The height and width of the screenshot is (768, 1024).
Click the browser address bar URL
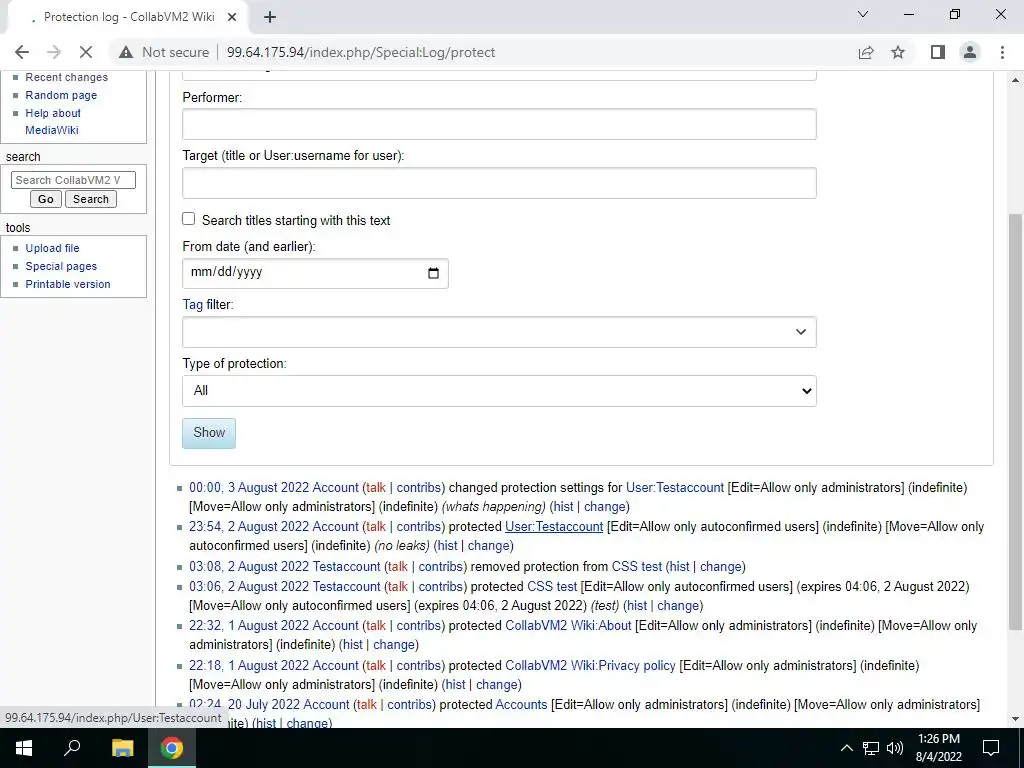[x=360, y=52]
